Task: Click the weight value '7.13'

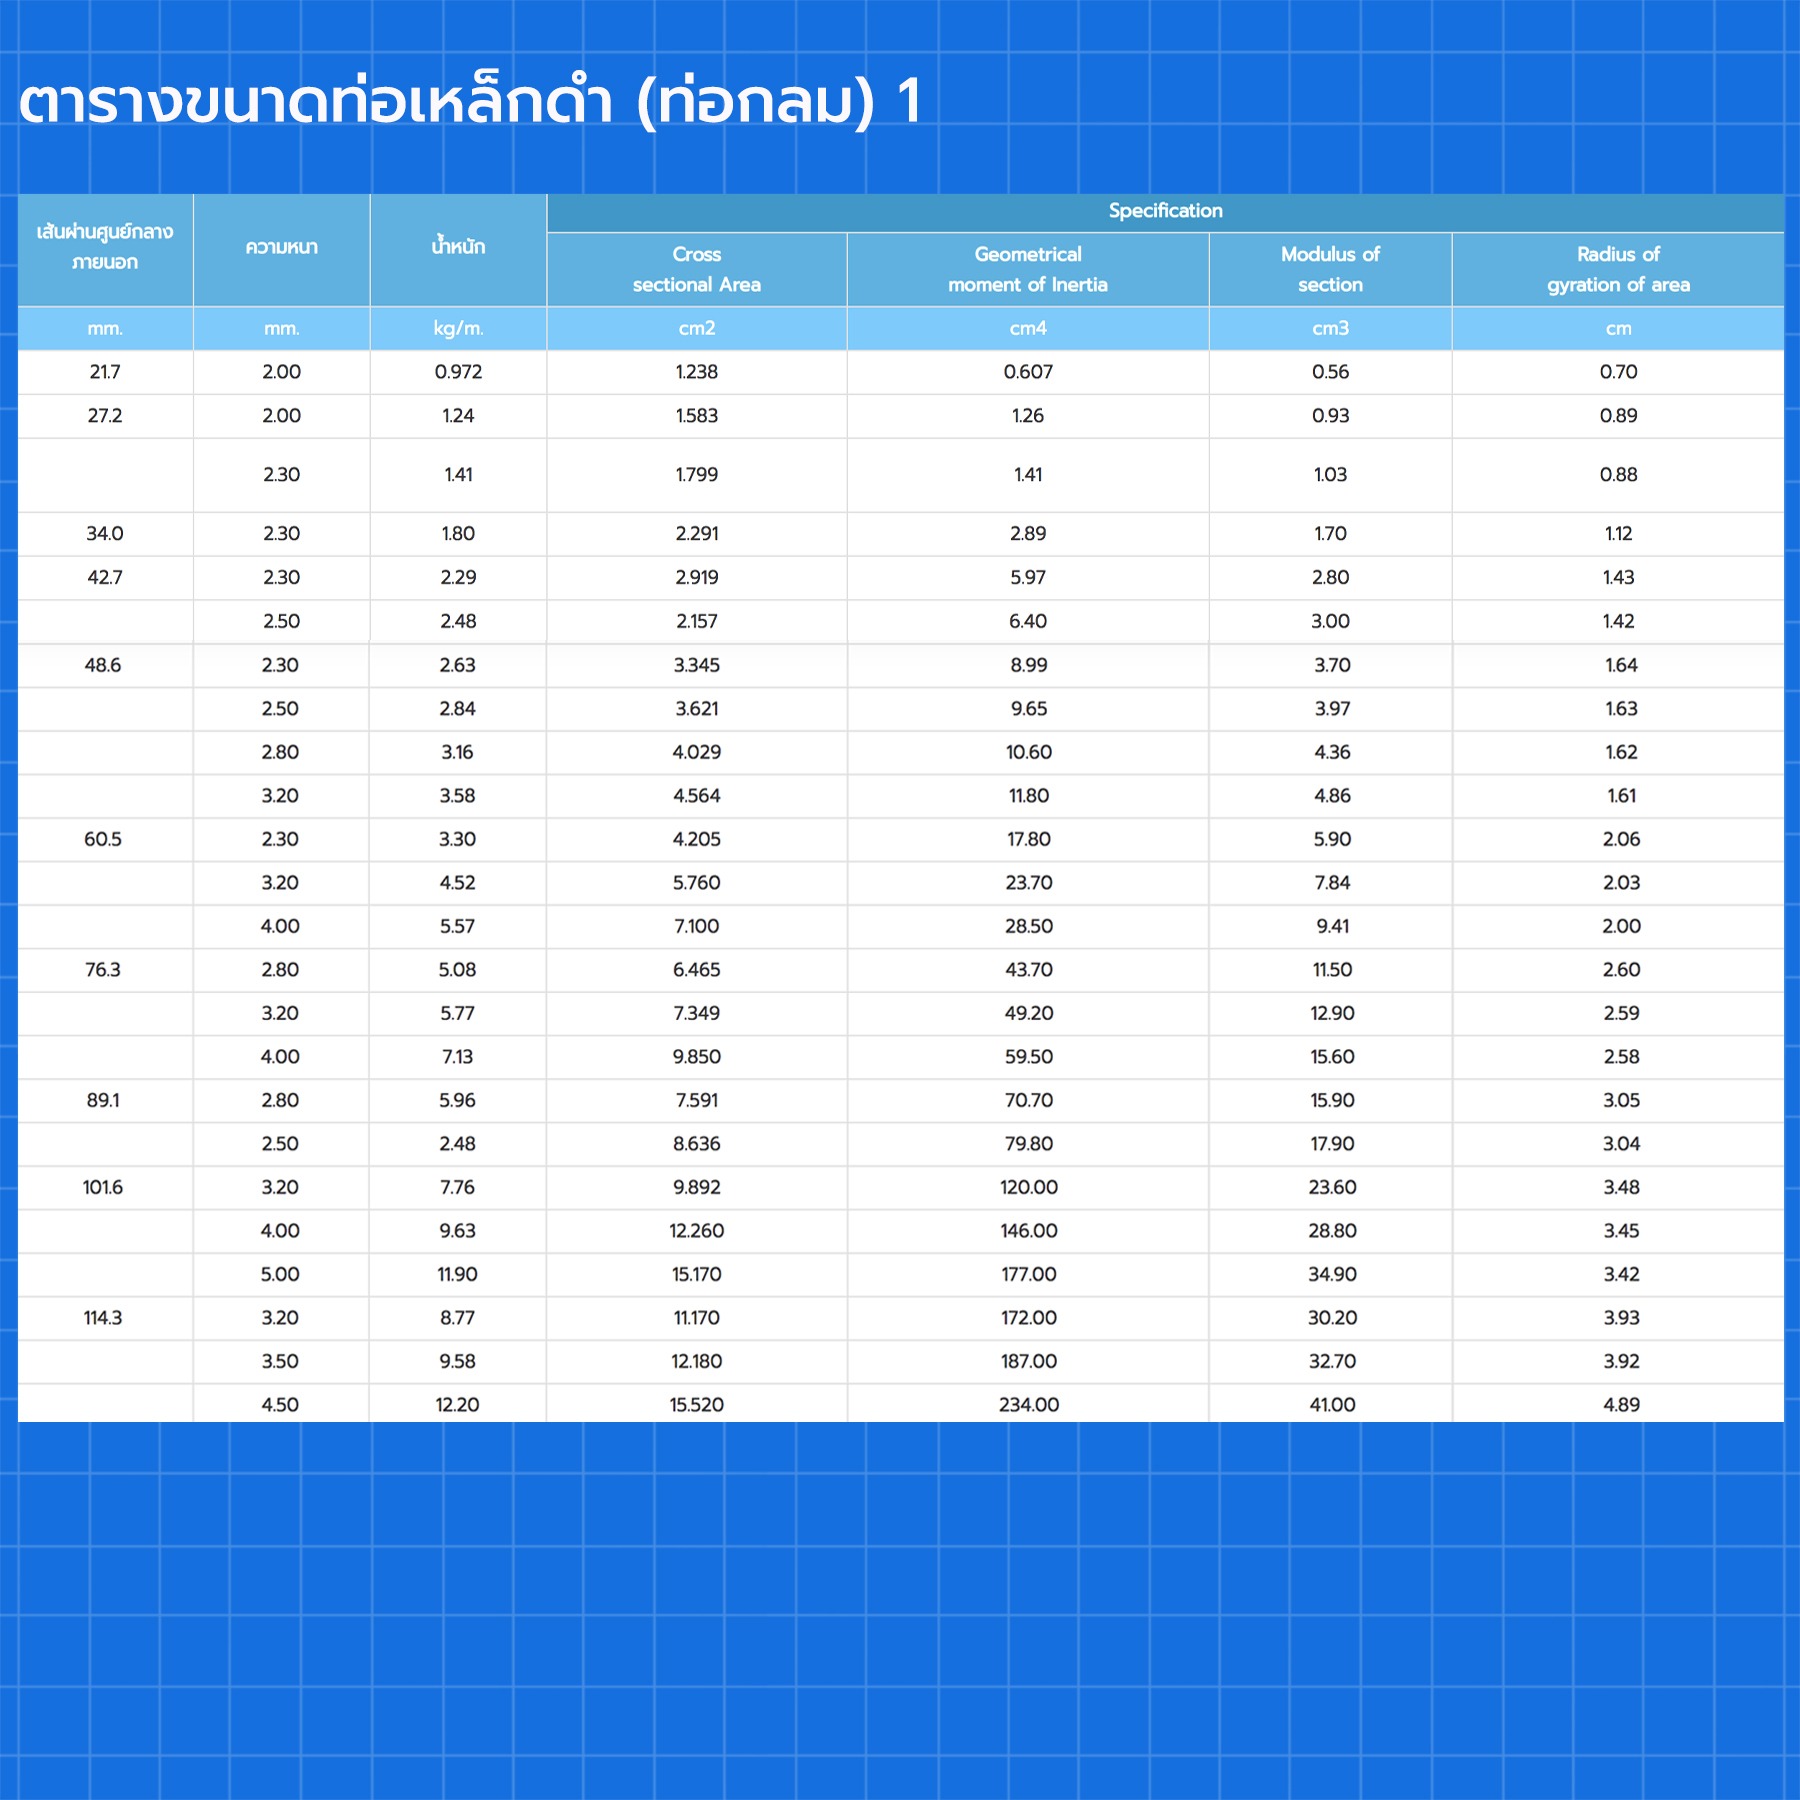Action: click(x=457, y=1057)
